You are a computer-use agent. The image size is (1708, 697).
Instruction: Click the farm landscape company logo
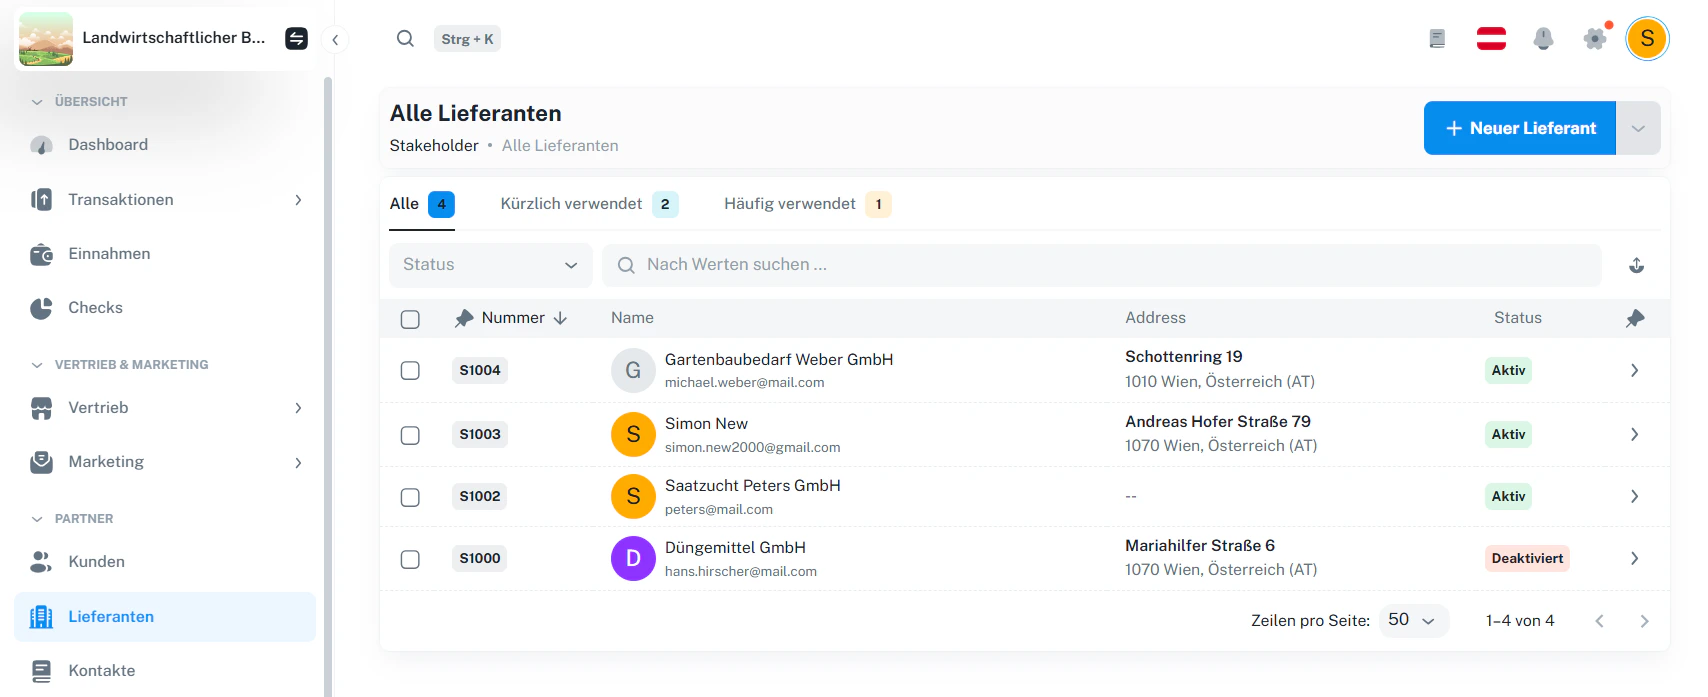click(46, 39)
